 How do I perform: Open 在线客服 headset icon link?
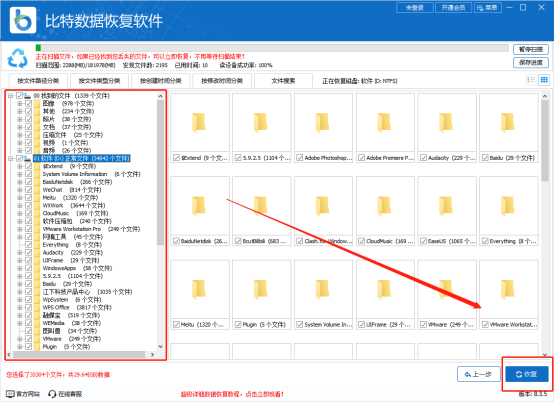52,394
